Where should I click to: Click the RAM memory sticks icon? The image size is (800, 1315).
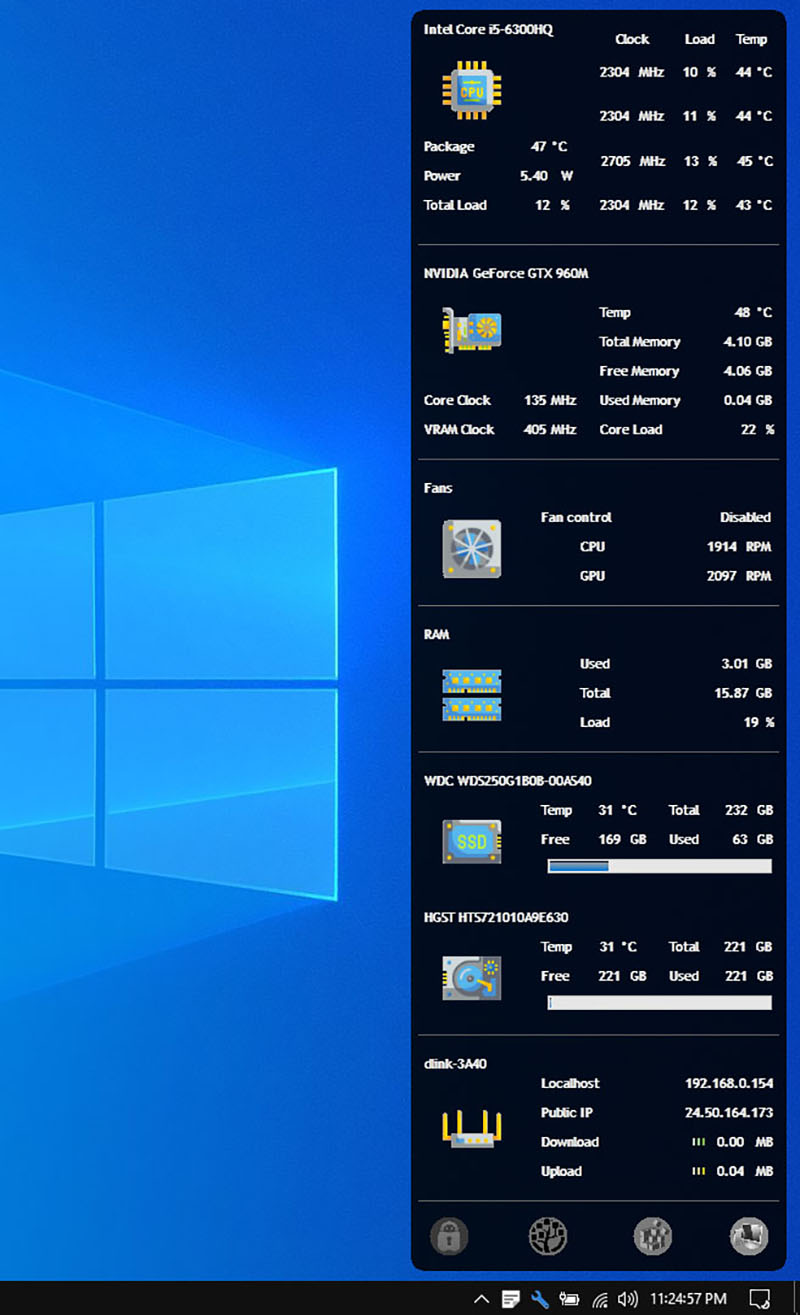471,695
